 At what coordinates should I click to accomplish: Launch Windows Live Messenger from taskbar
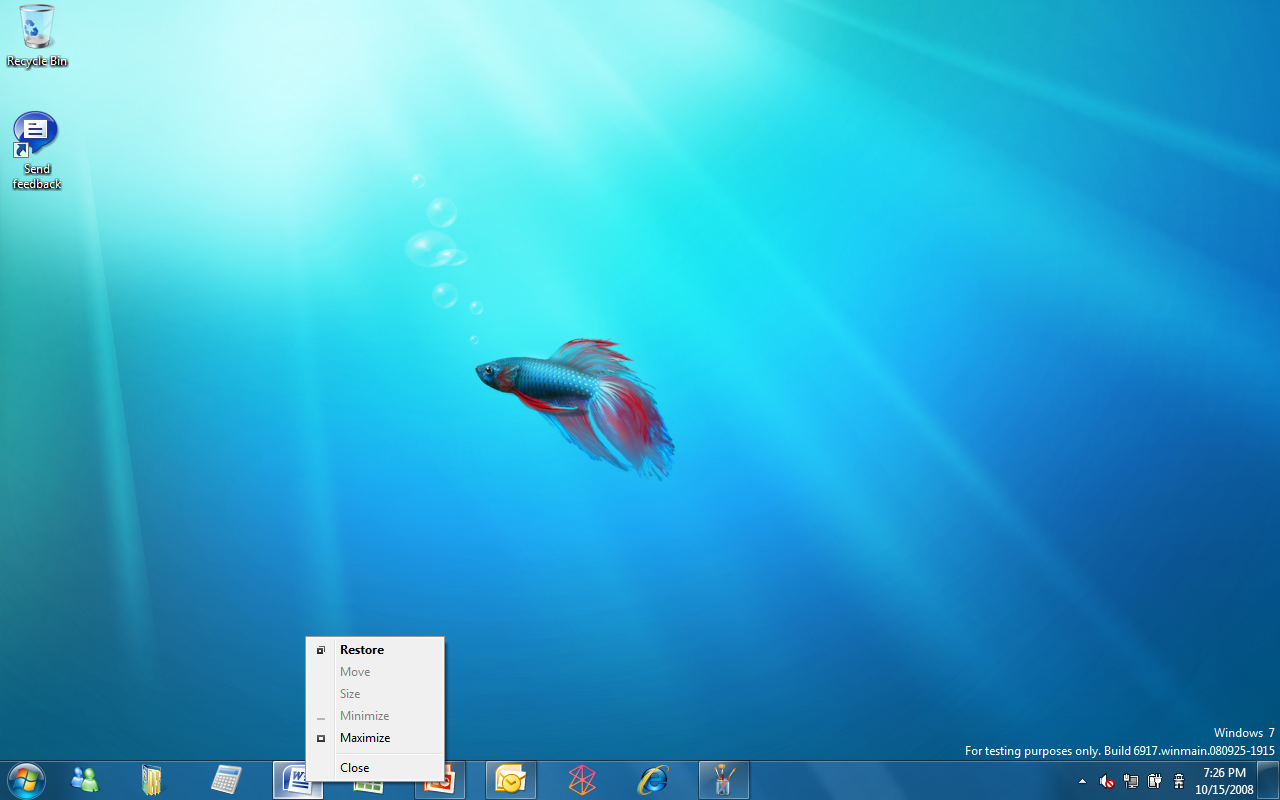(x=85, y=779)
